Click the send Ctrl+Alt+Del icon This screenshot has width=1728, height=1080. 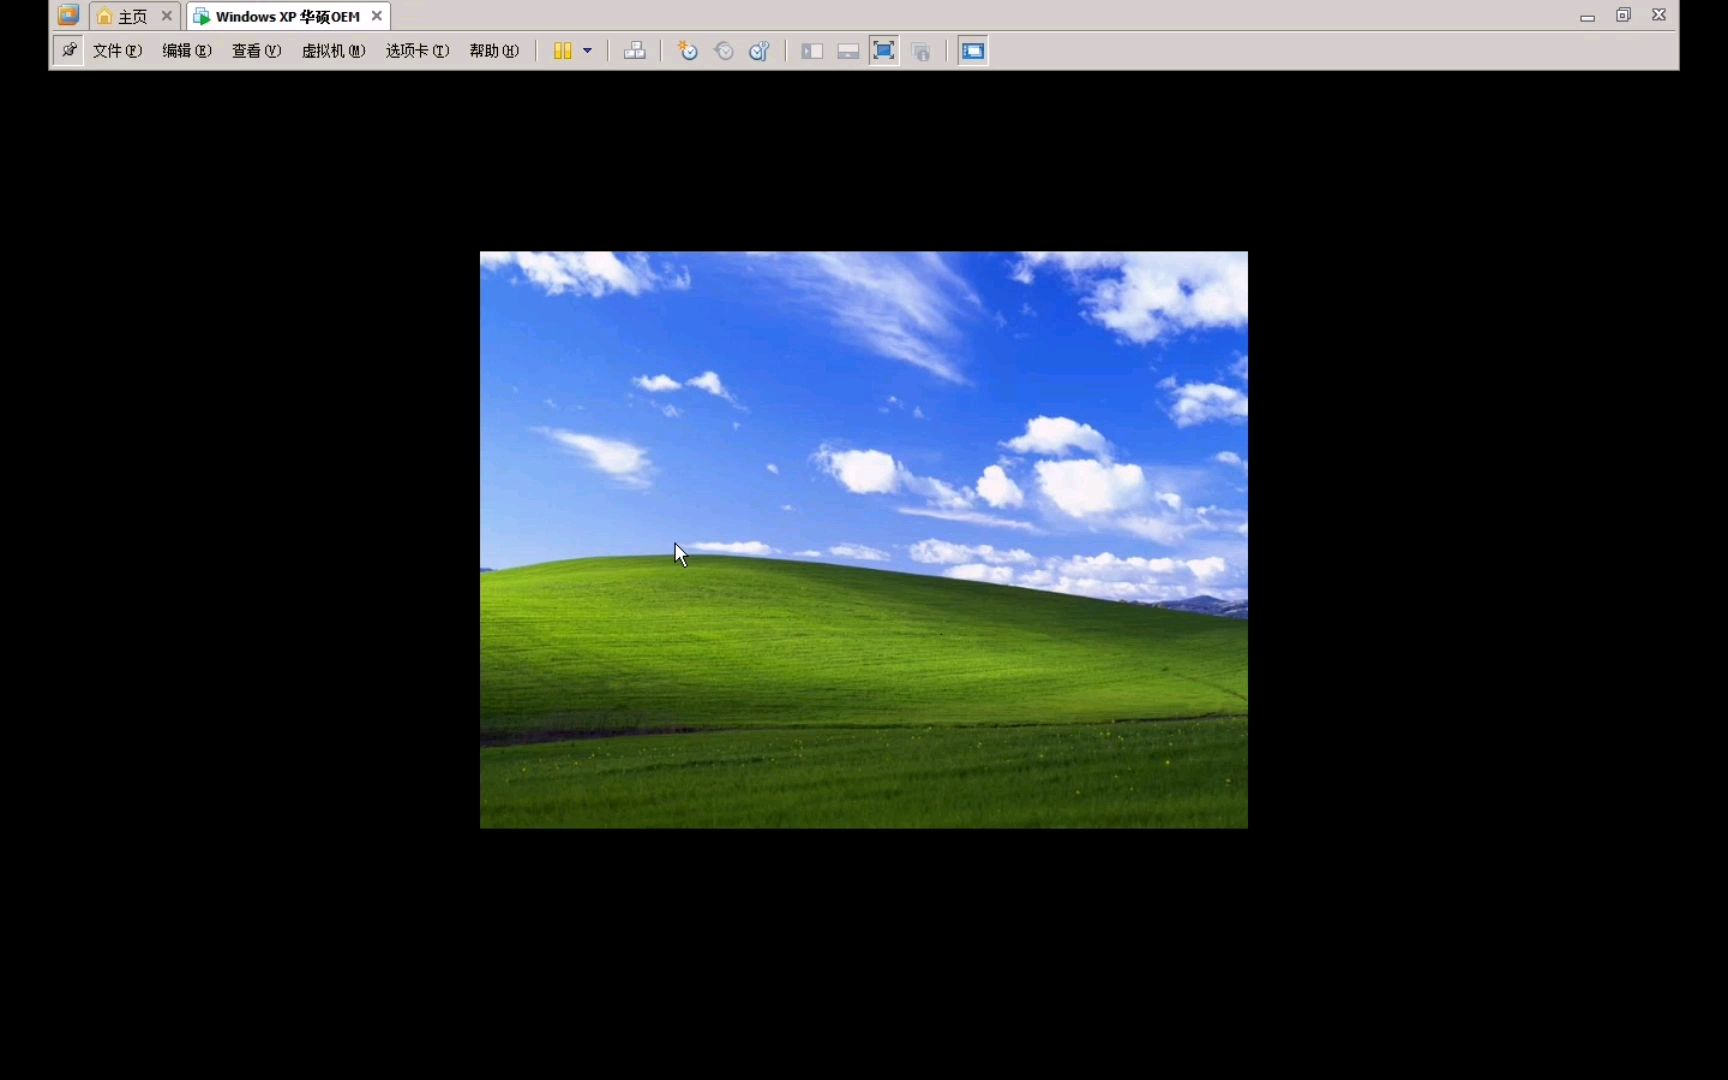click(x=635, y=51)
